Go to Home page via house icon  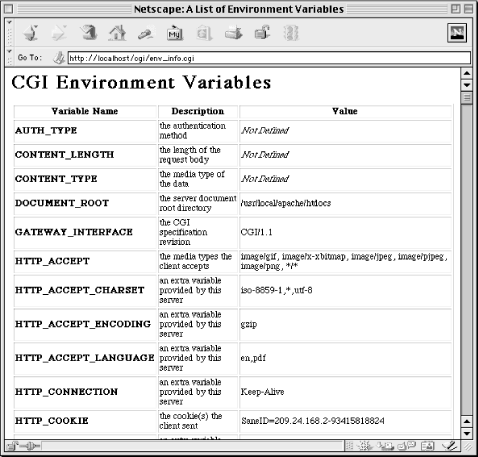pyautogui.click(x=117, y=33)
